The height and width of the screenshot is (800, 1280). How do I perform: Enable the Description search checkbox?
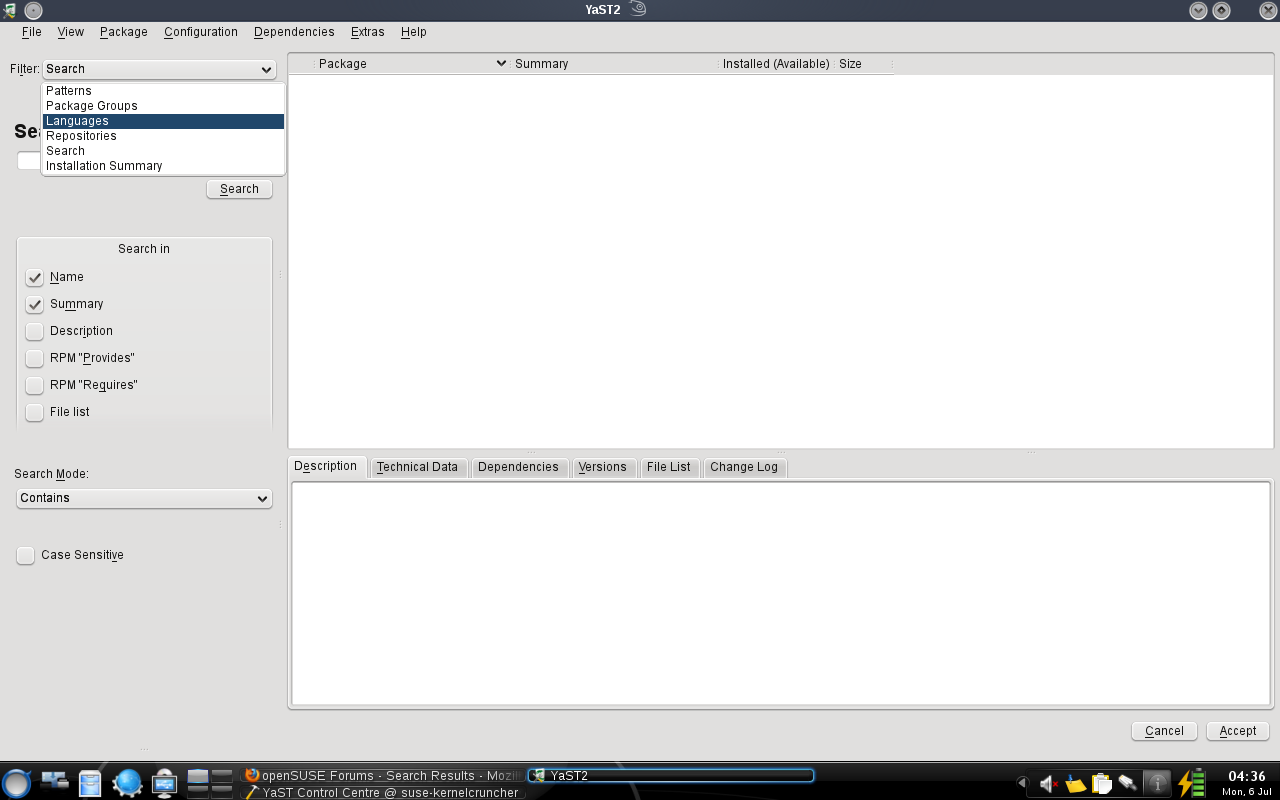coord(35,331)
